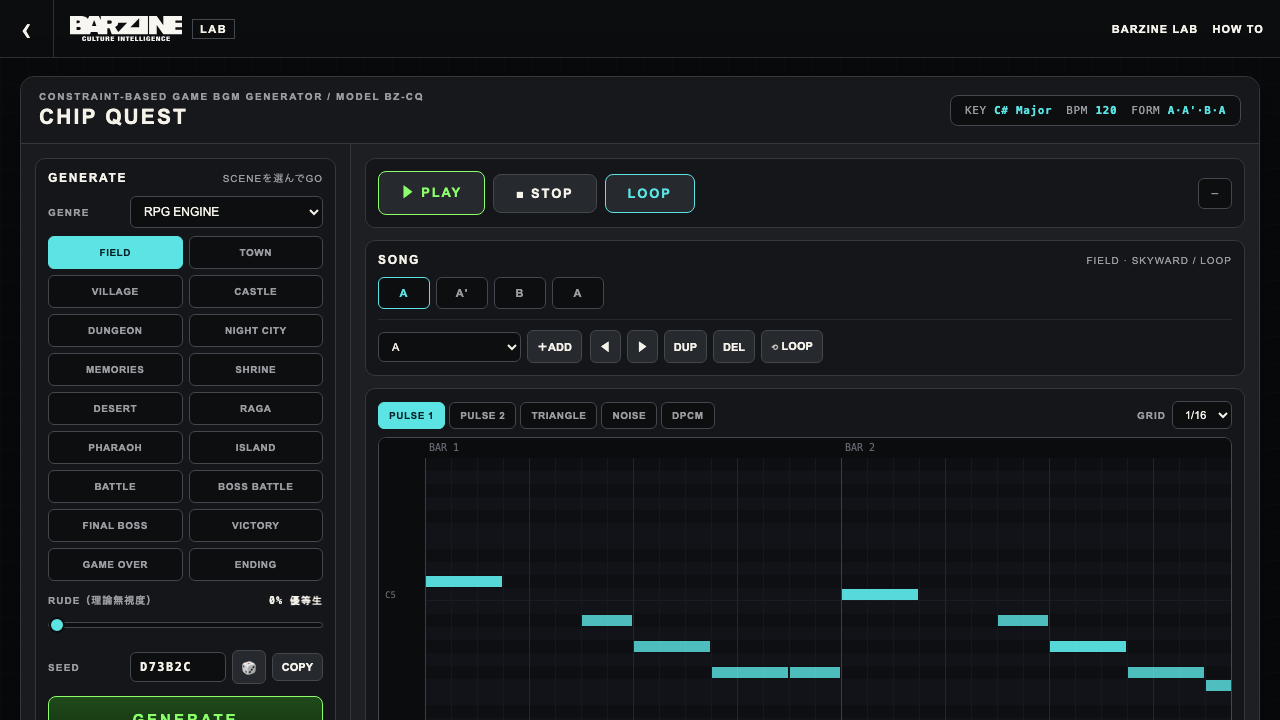
Task: Open the GENRE dropdown RPG ENGINE
Action: [x=226, y=212]
